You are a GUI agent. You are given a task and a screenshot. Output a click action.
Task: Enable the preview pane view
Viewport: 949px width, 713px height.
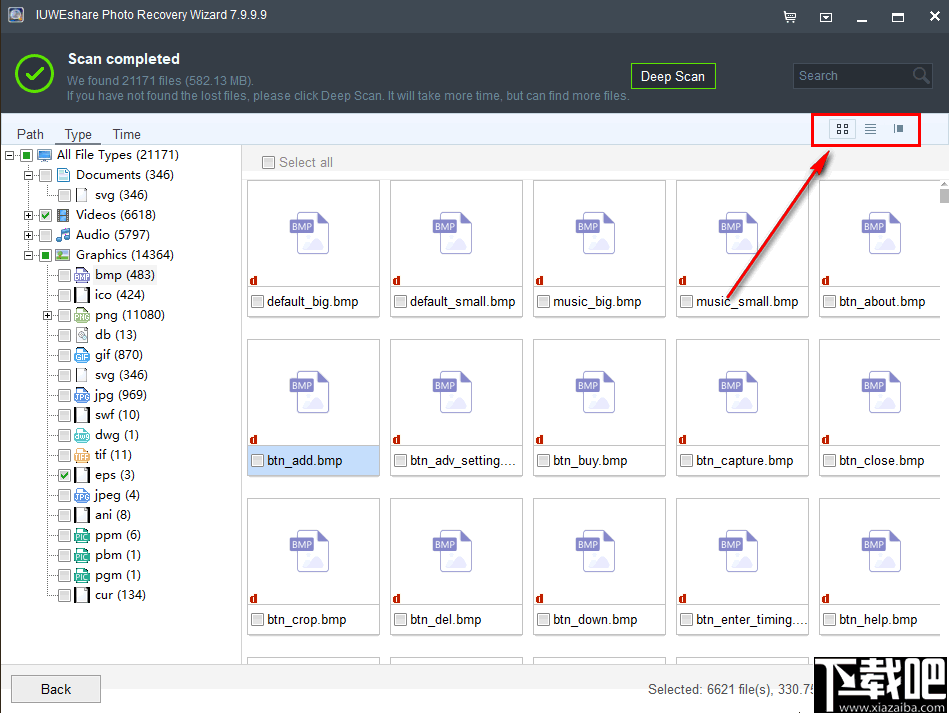[x=897, y=129]
